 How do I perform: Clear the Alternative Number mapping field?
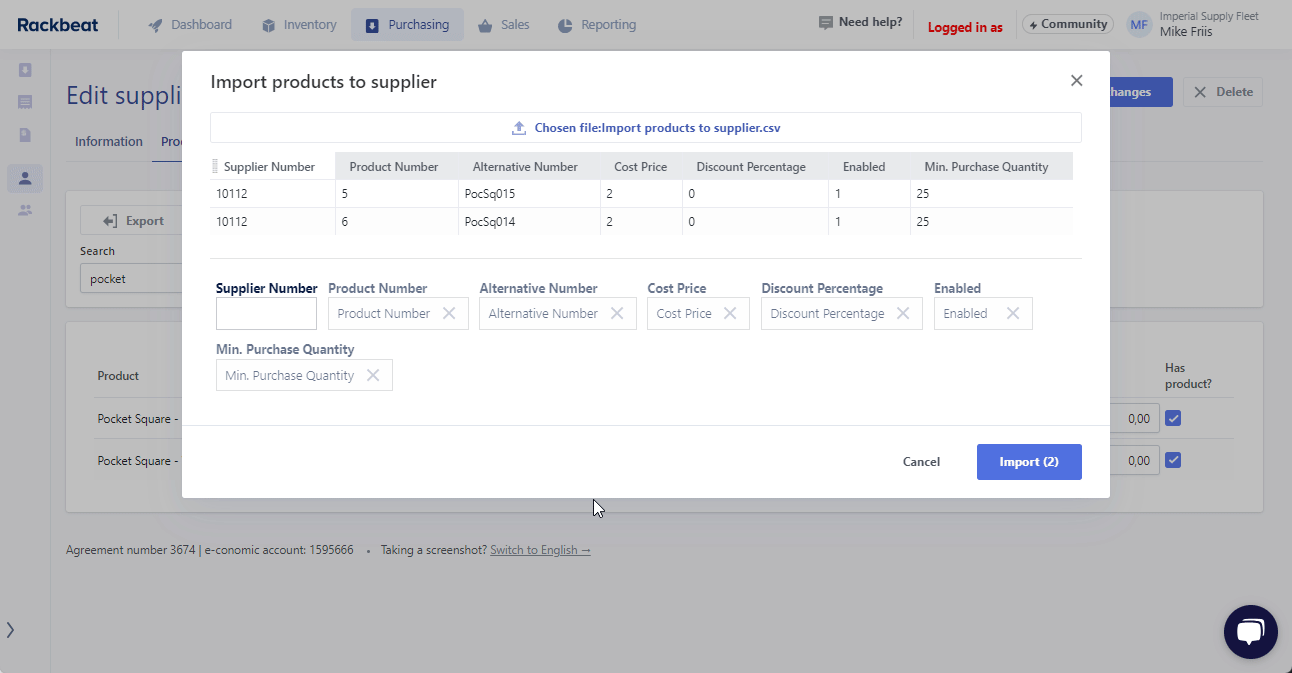[x=617, y=314]
